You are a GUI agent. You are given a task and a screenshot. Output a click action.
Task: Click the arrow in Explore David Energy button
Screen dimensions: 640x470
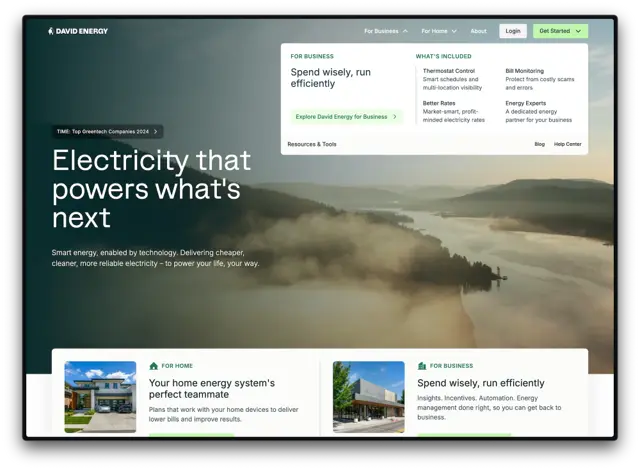pyautogui.click(x=395, y=117)
